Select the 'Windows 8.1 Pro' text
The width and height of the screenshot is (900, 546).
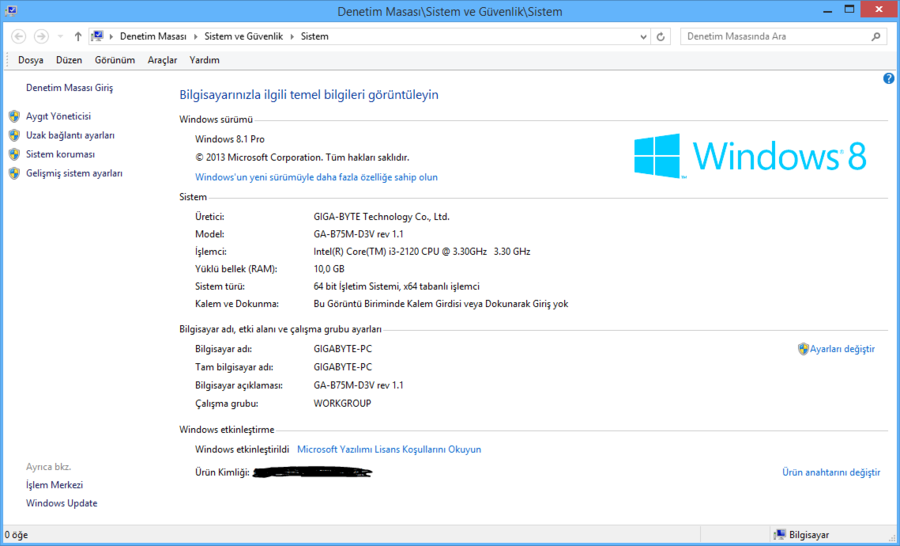point(230,140)
